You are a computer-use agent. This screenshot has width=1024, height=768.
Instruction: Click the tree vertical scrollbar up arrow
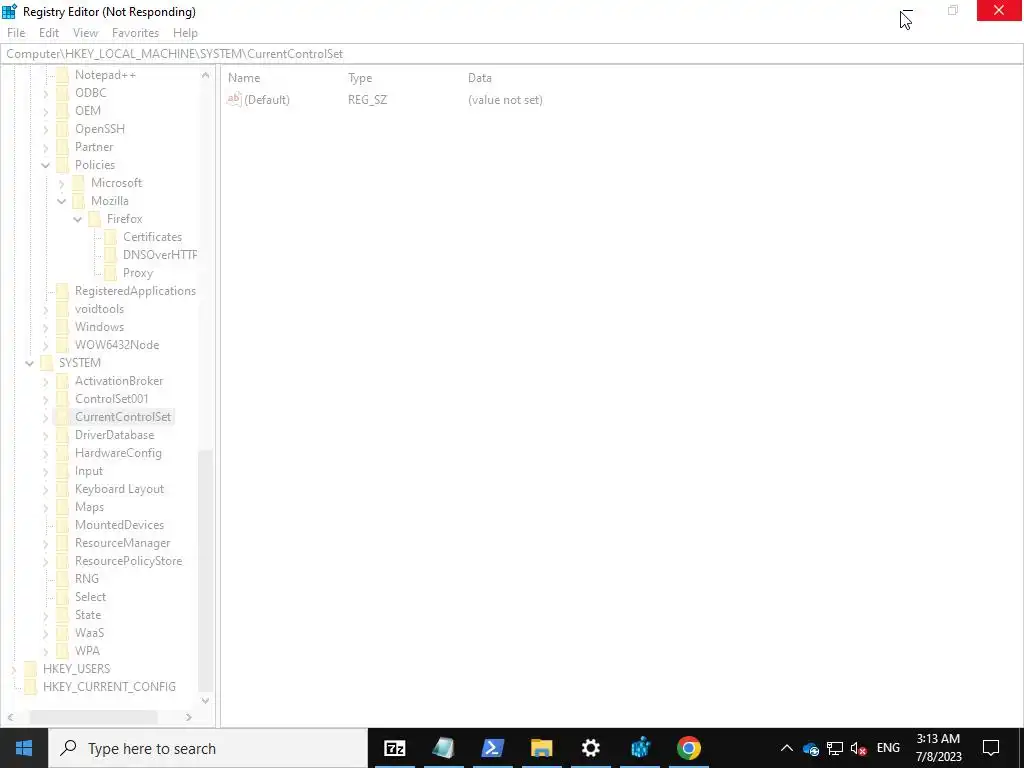(x=206, y=75)
